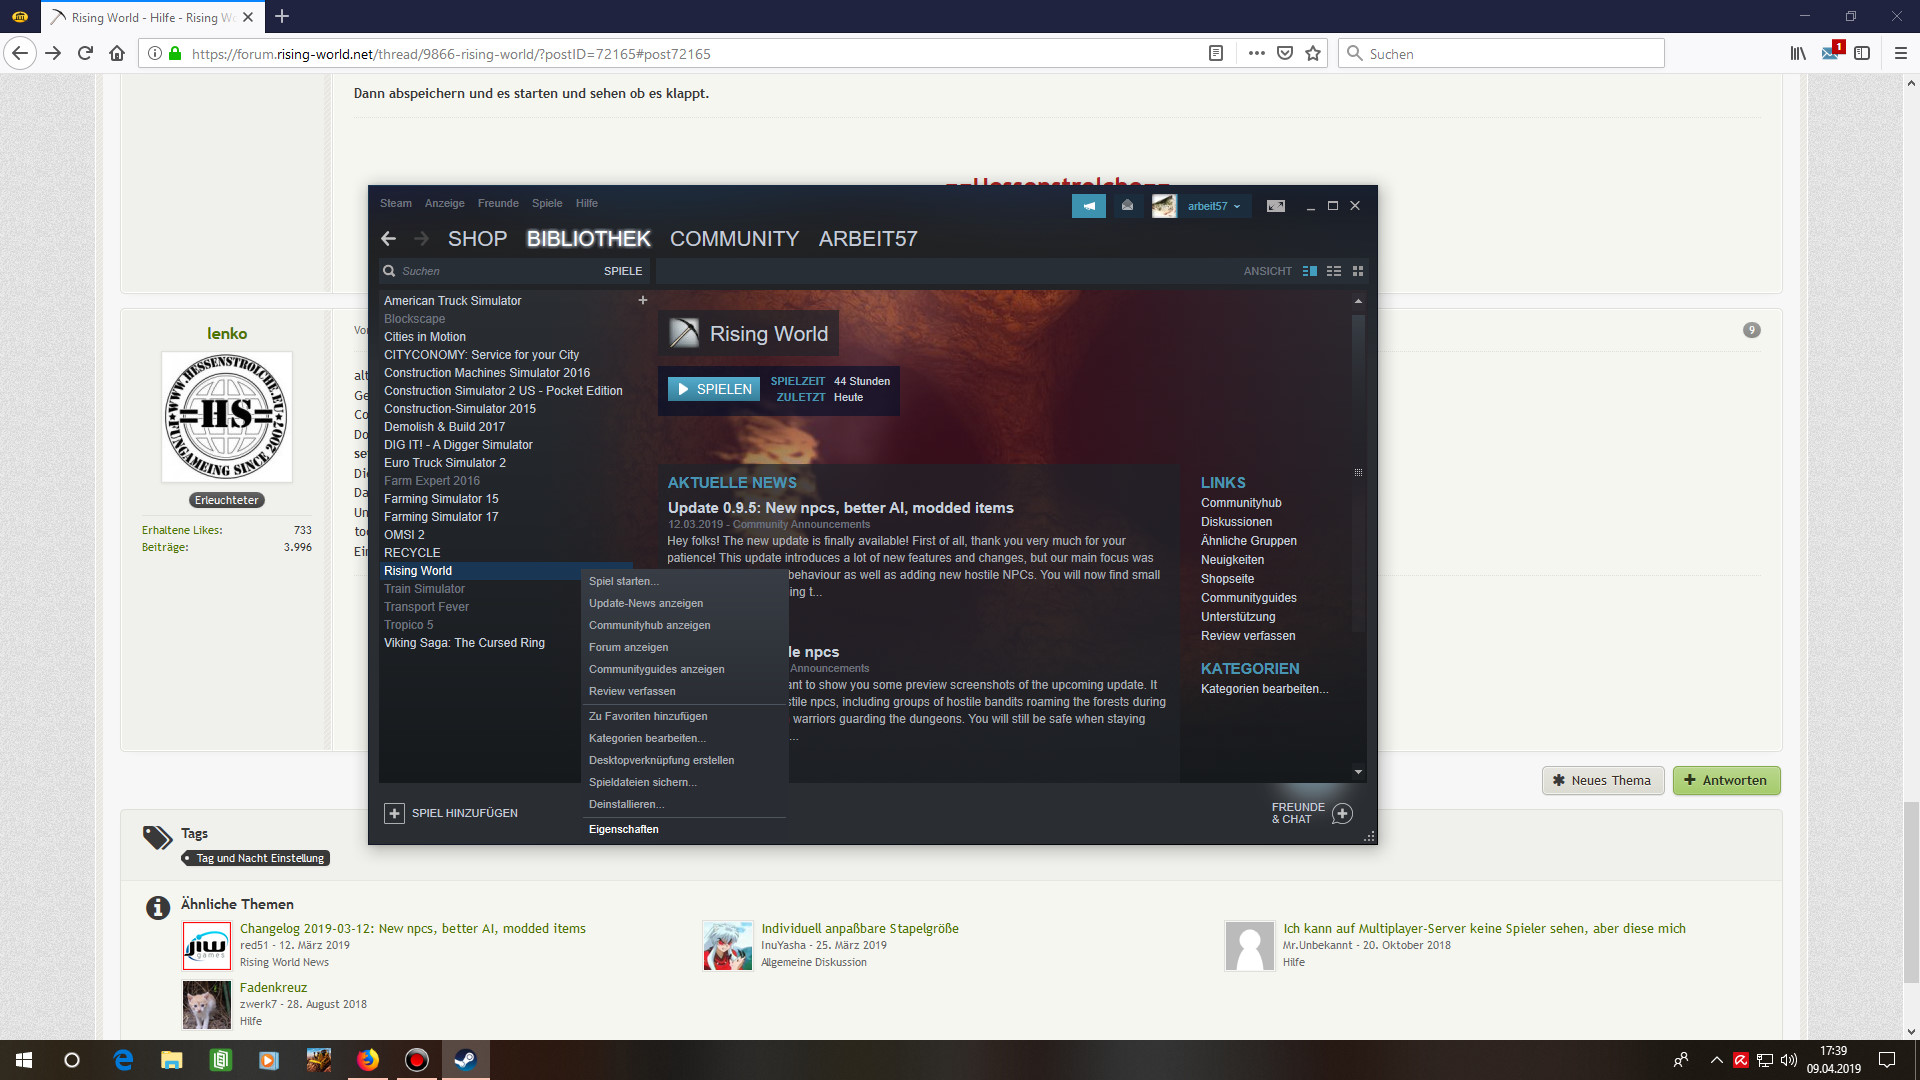Switch to grid view in Ansicht
Screen dimensions: 1920x1080
point(1358,271)
